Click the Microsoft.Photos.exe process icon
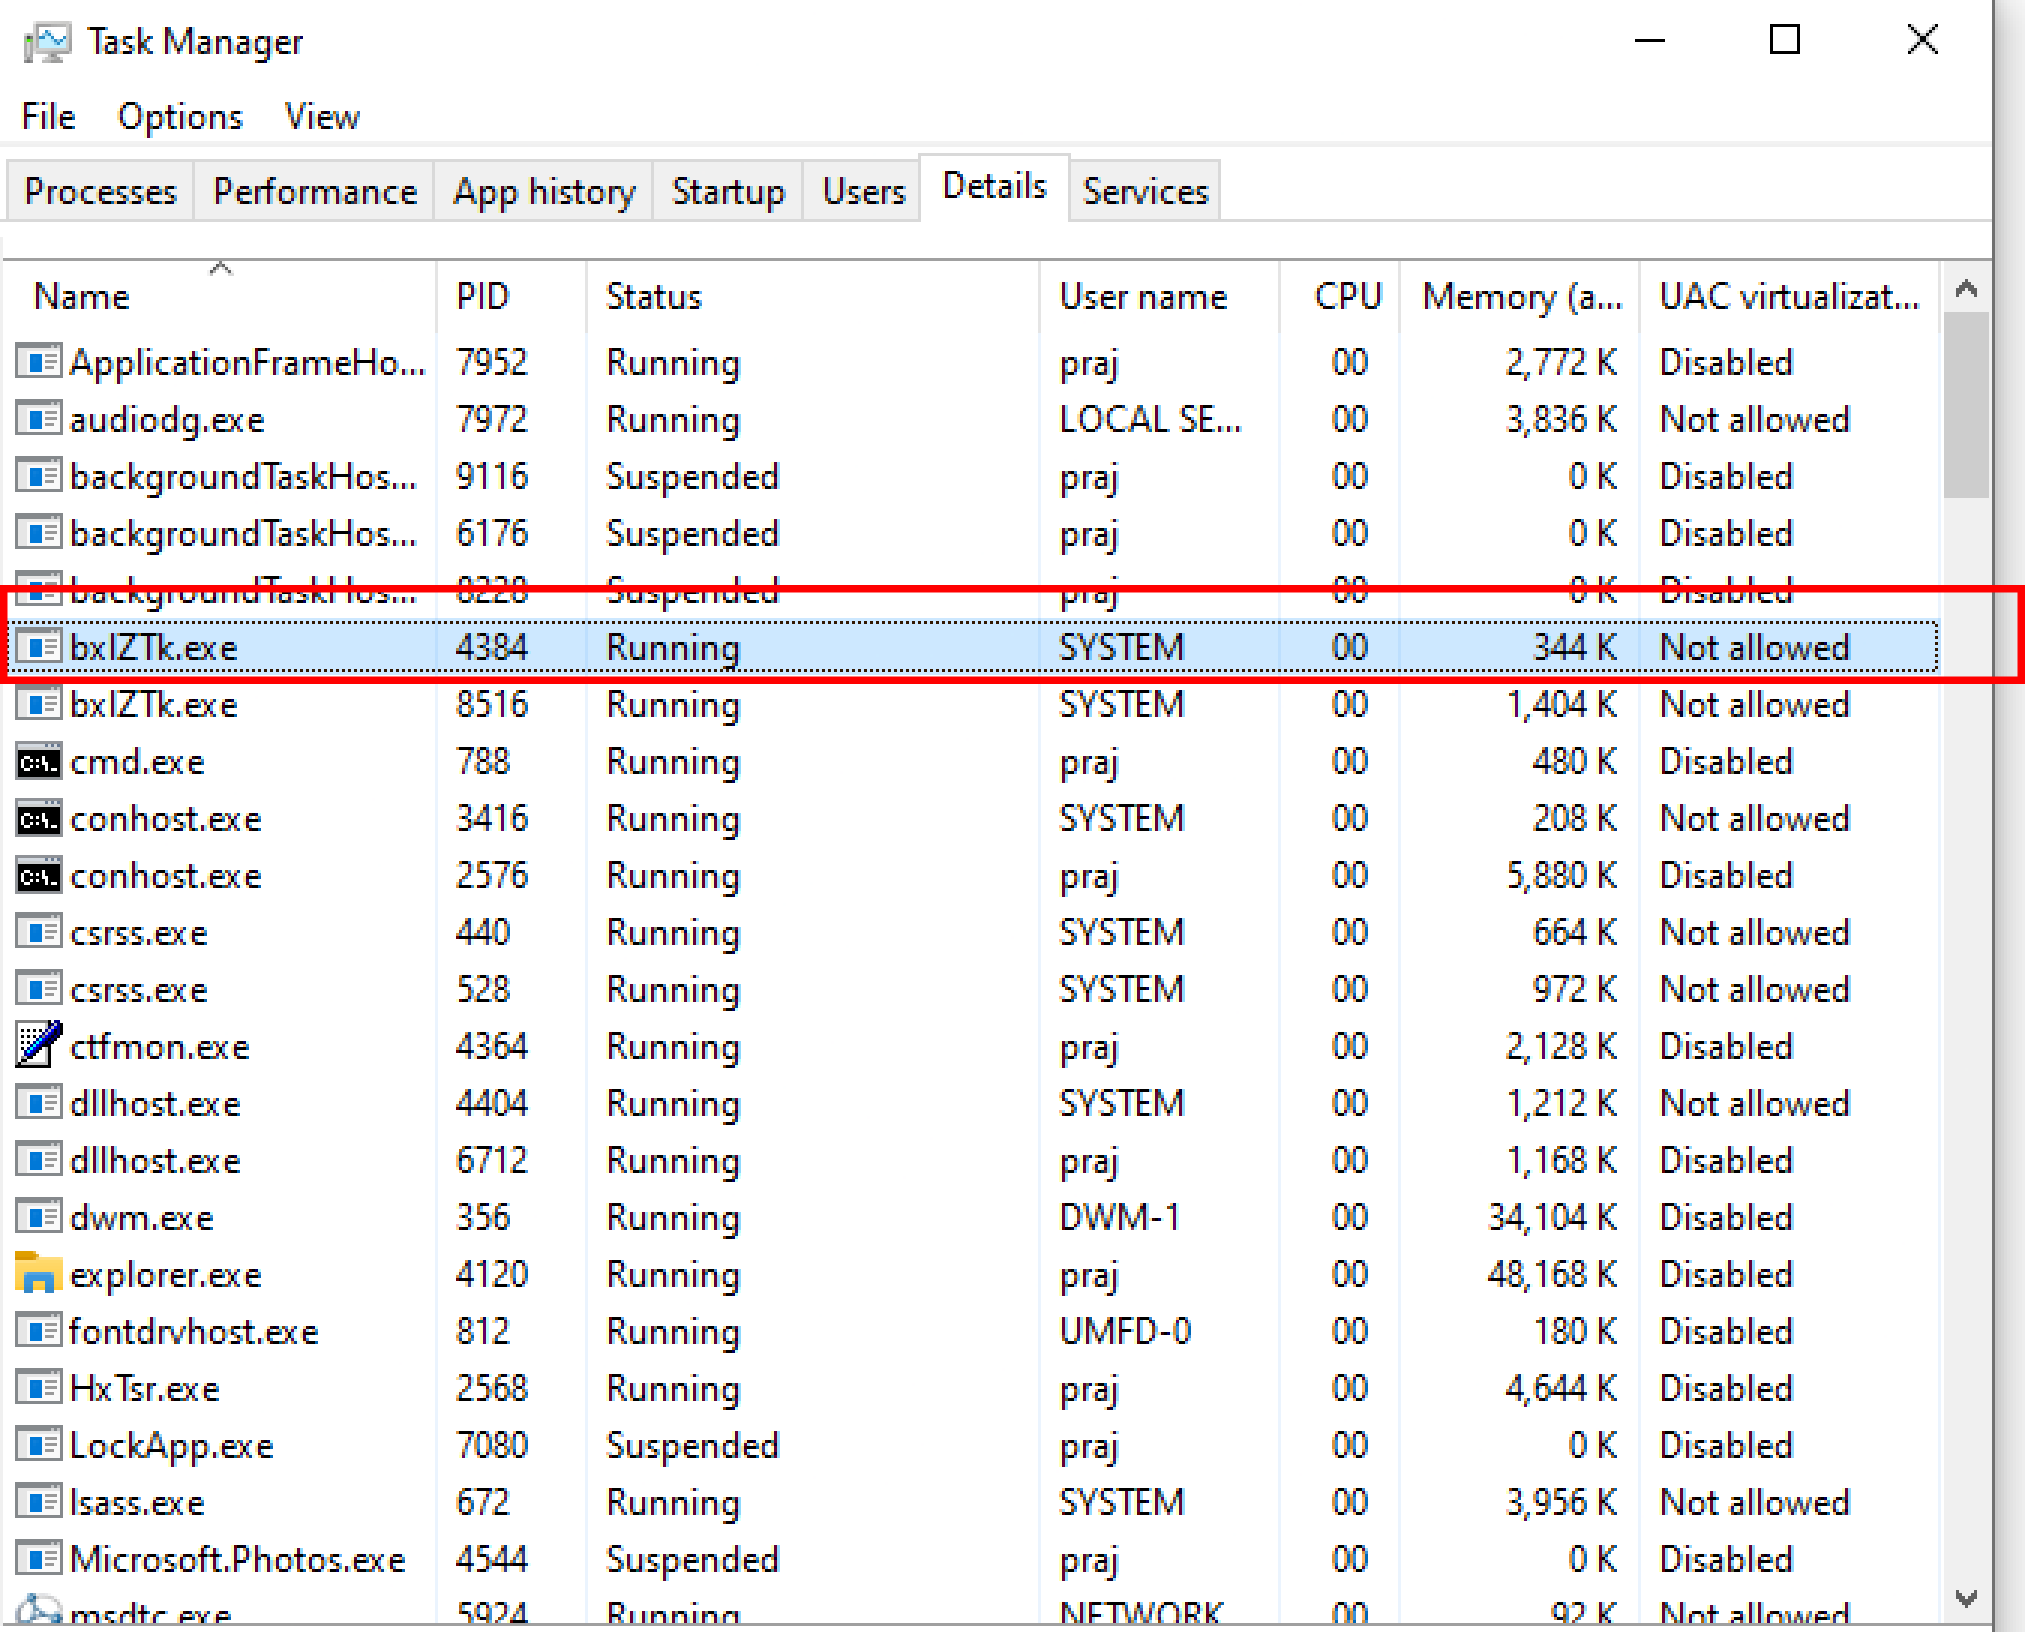 (x=39, y=1560)
